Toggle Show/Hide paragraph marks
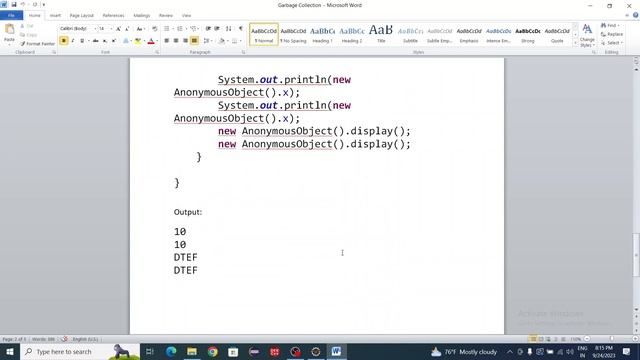 (x=241, y=29)
